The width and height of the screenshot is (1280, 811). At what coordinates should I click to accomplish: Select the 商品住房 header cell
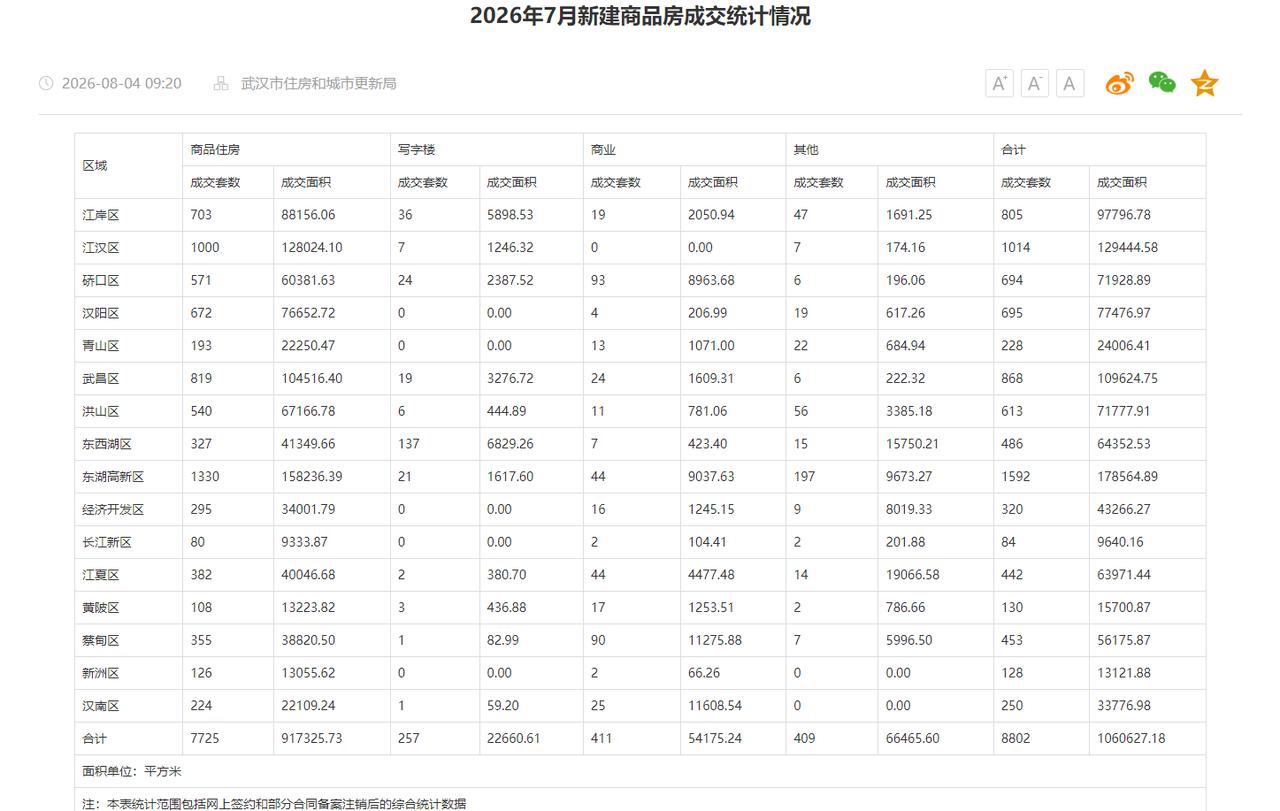pyautogui.click(x=286, y=150)
